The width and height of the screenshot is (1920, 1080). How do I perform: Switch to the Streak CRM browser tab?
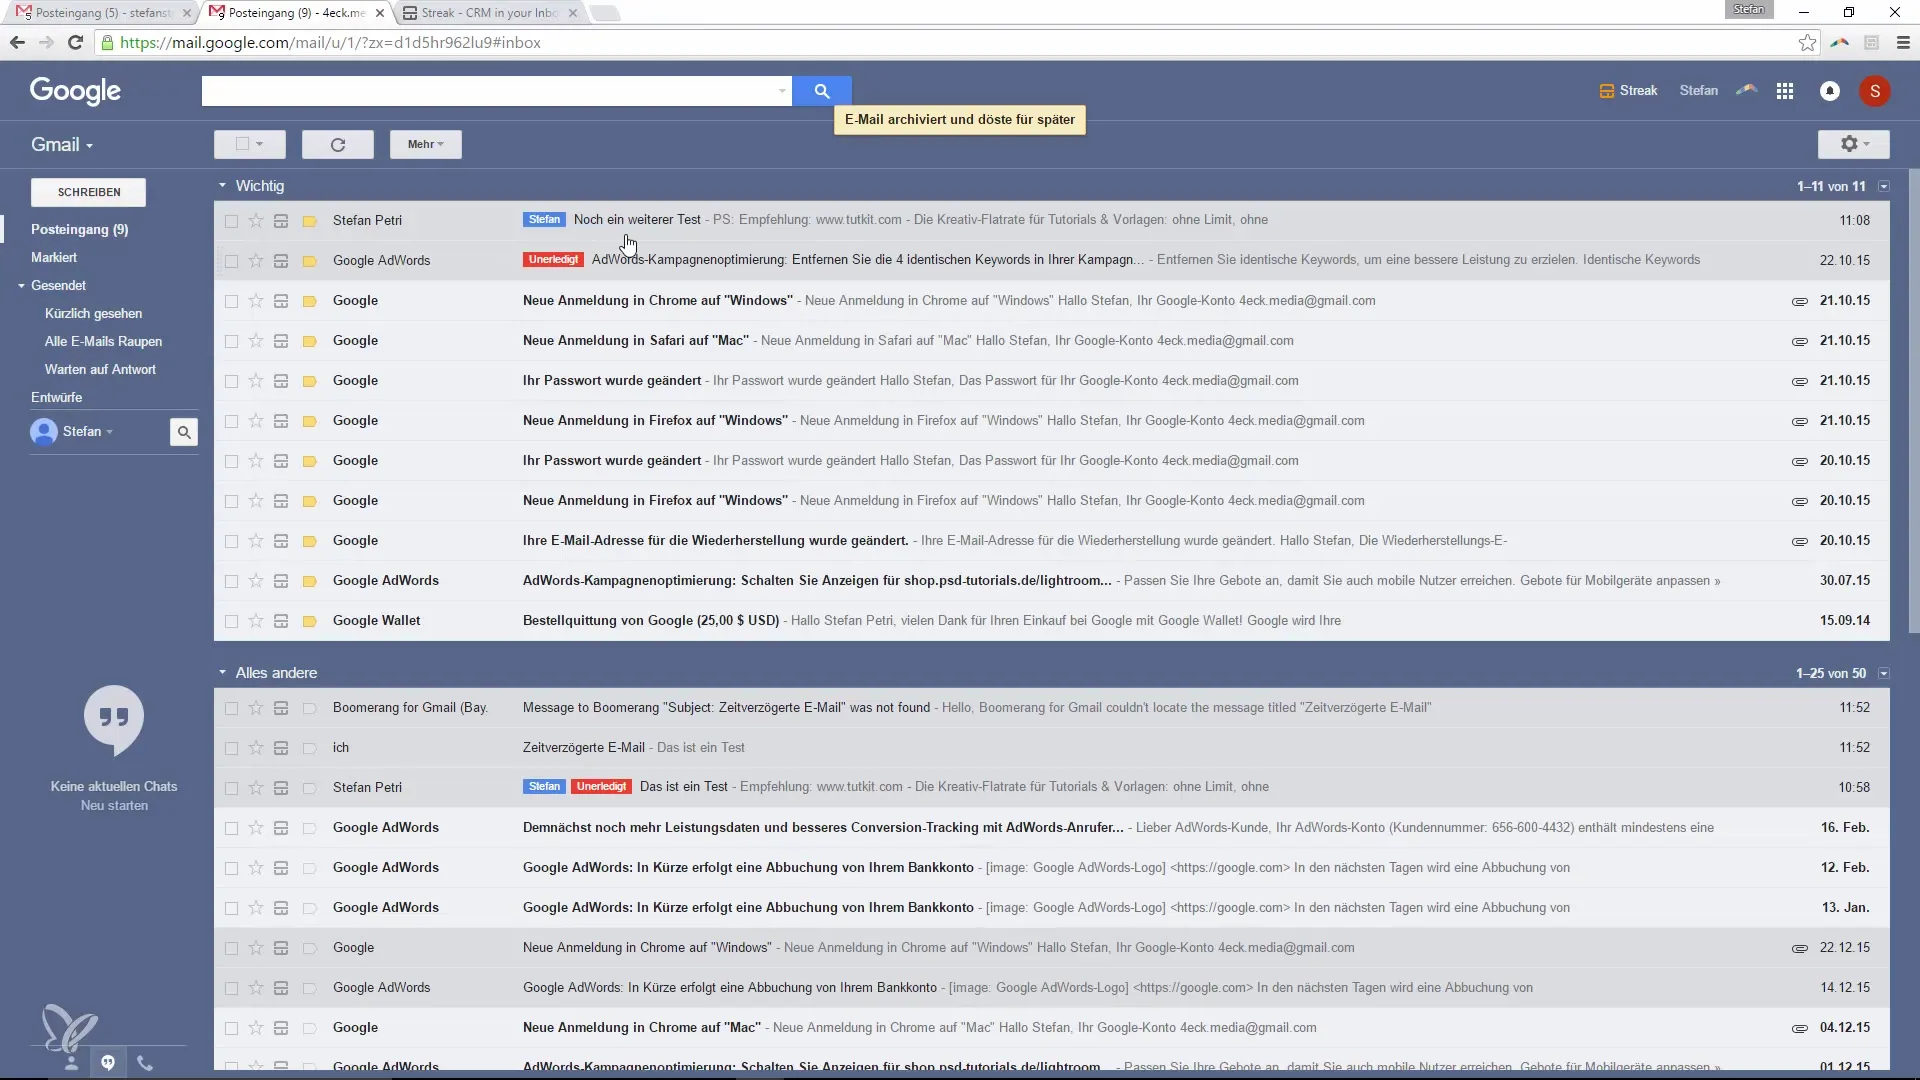[x=490, y=13]
